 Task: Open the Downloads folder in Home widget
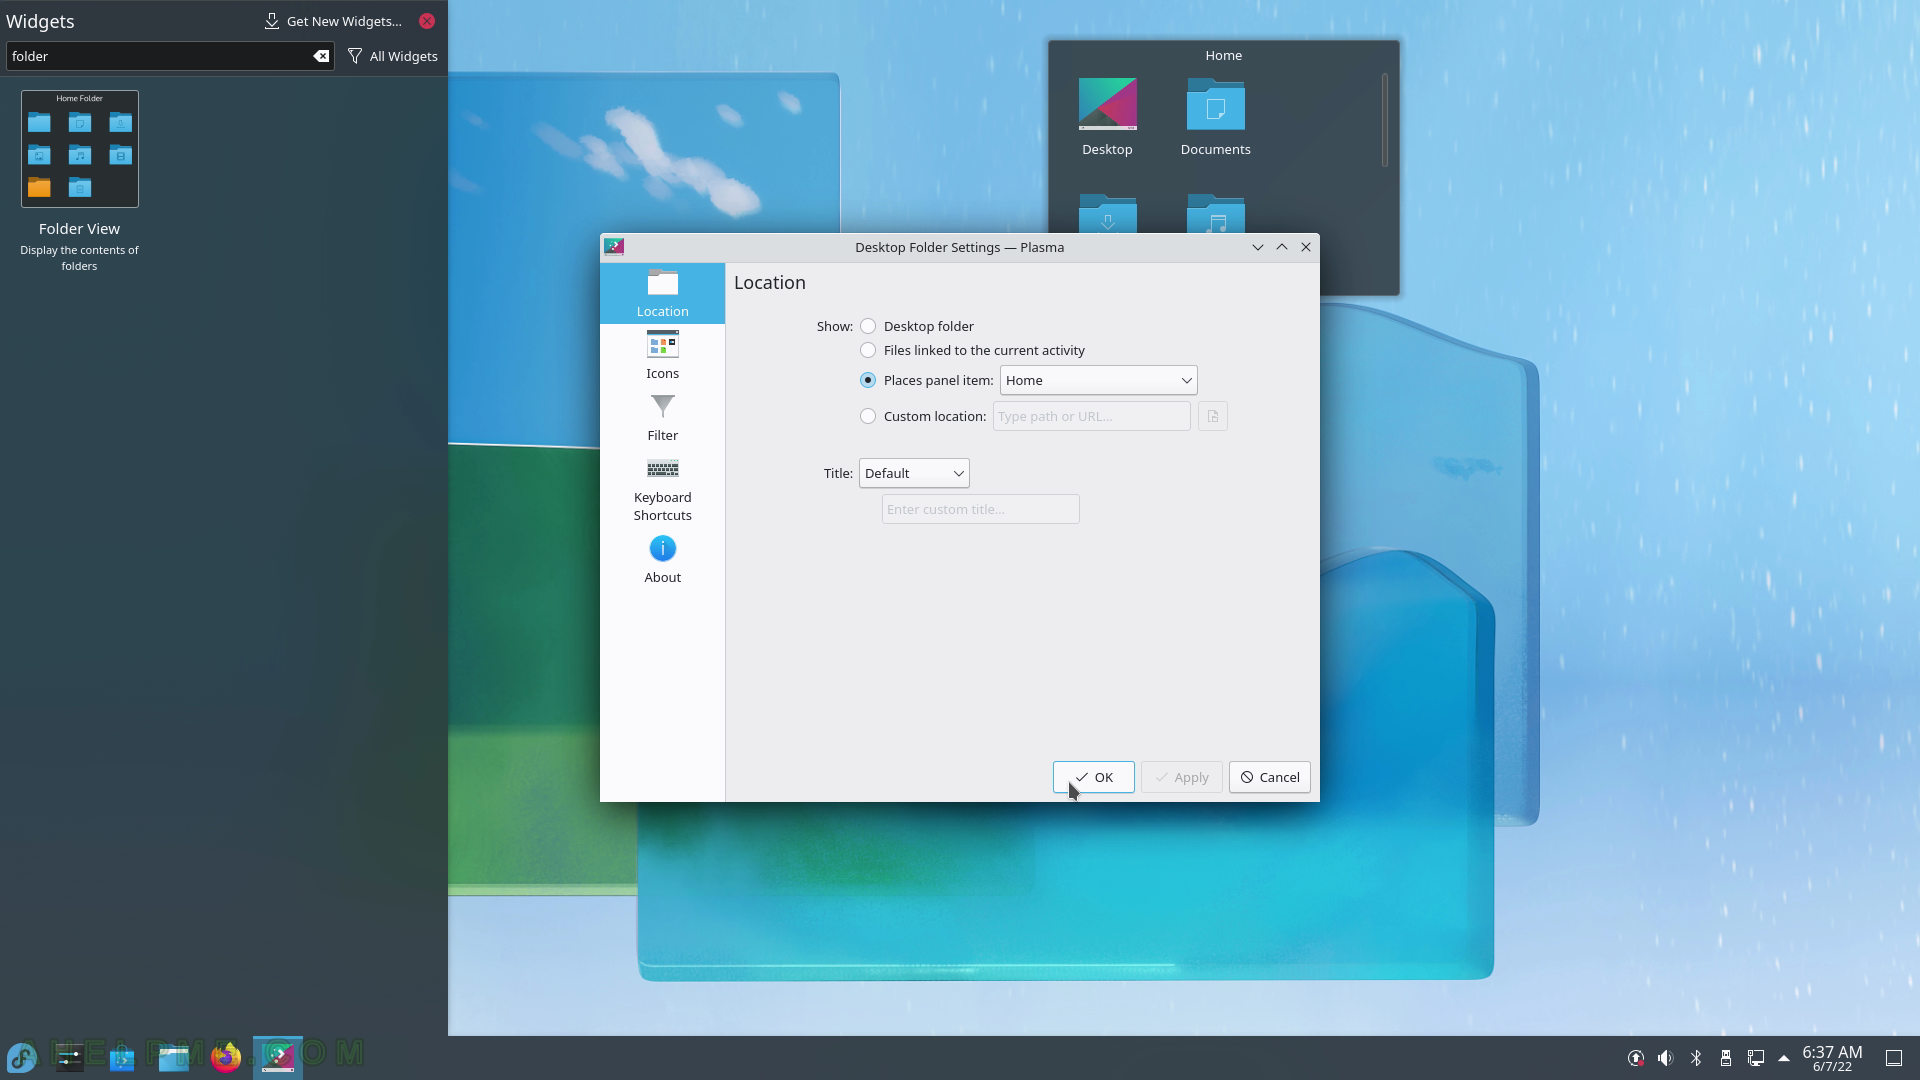1108,213
